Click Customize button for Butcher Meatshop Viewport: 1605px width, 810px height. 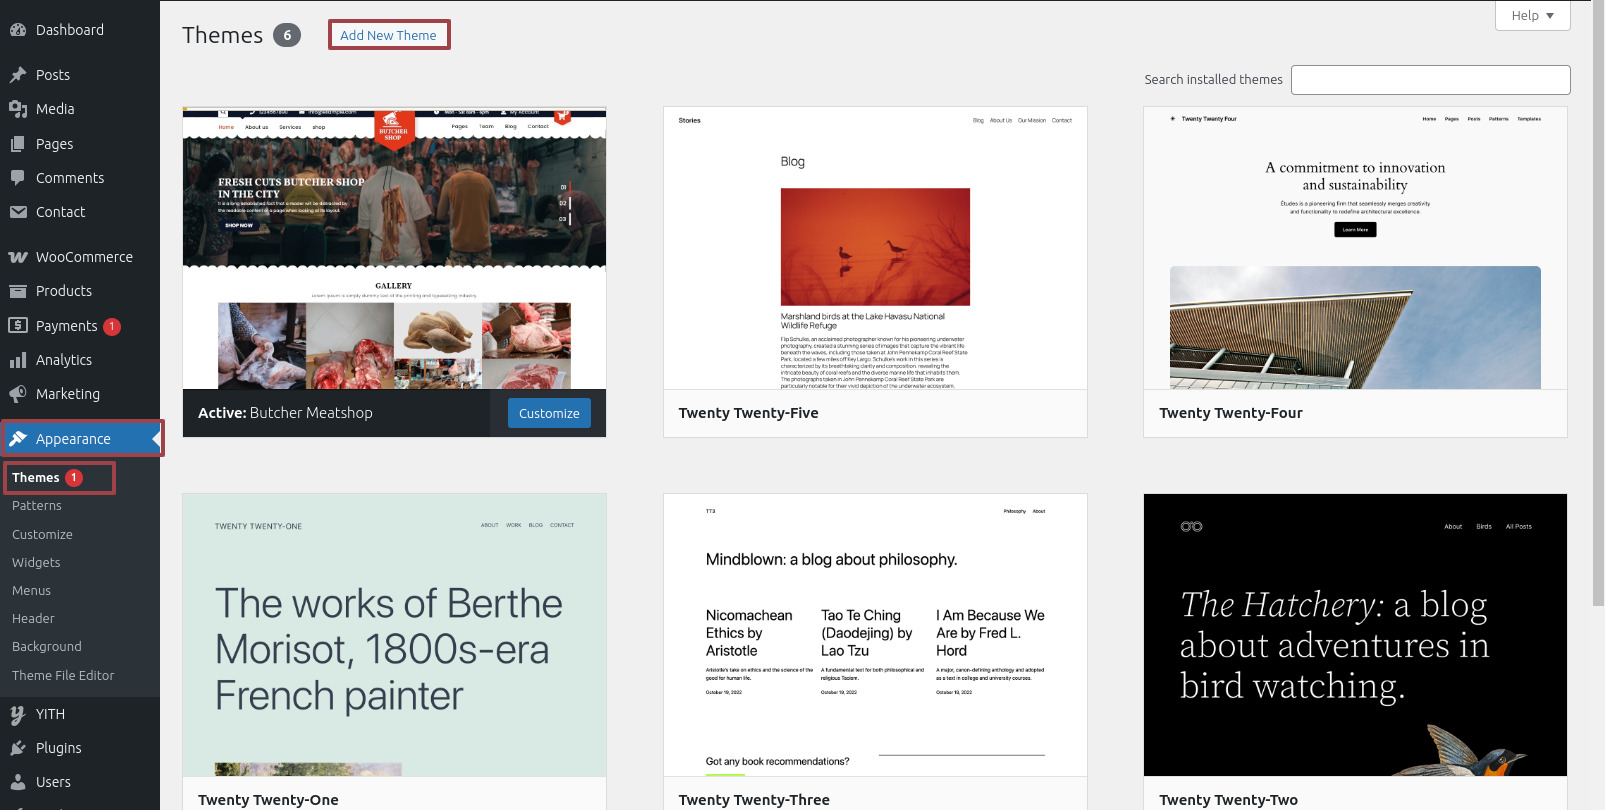(x=549, y=413)
